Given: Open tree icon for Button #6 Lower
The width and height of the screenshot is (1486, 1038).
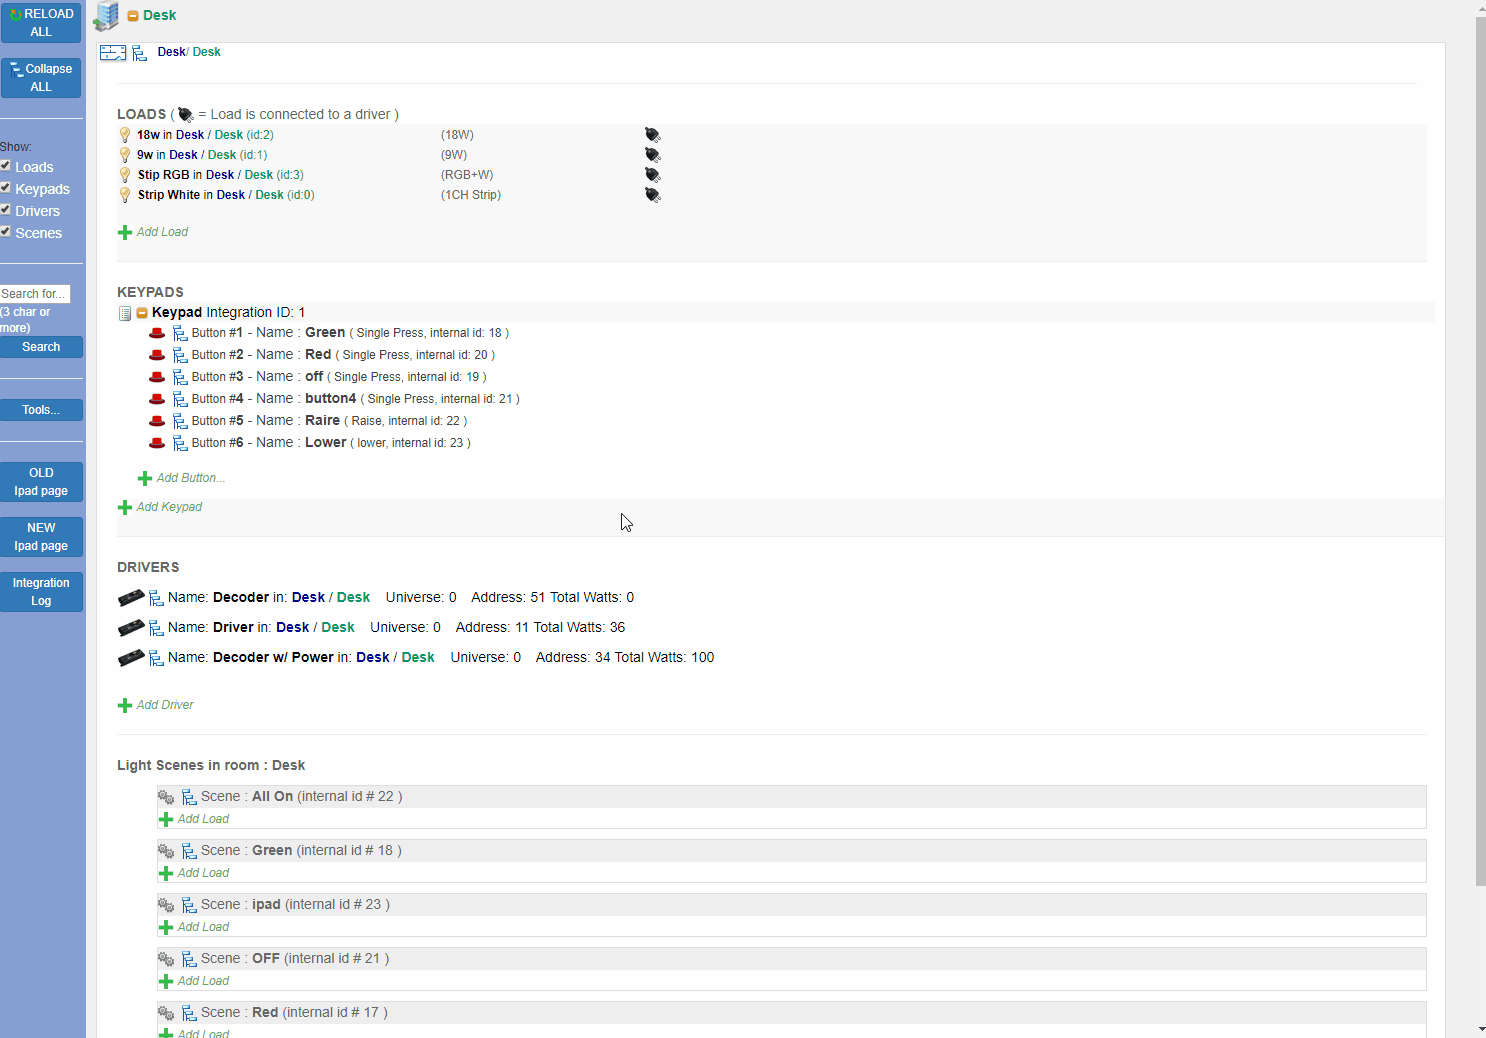Looking at the screenshot, I should click(180, 443).
